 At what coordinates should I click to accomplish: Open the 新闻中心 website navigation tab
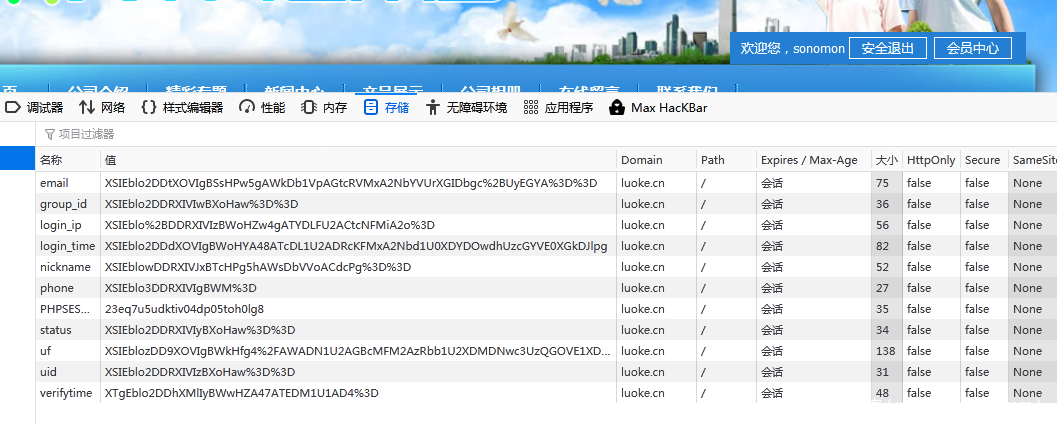(x=293, y=88)
